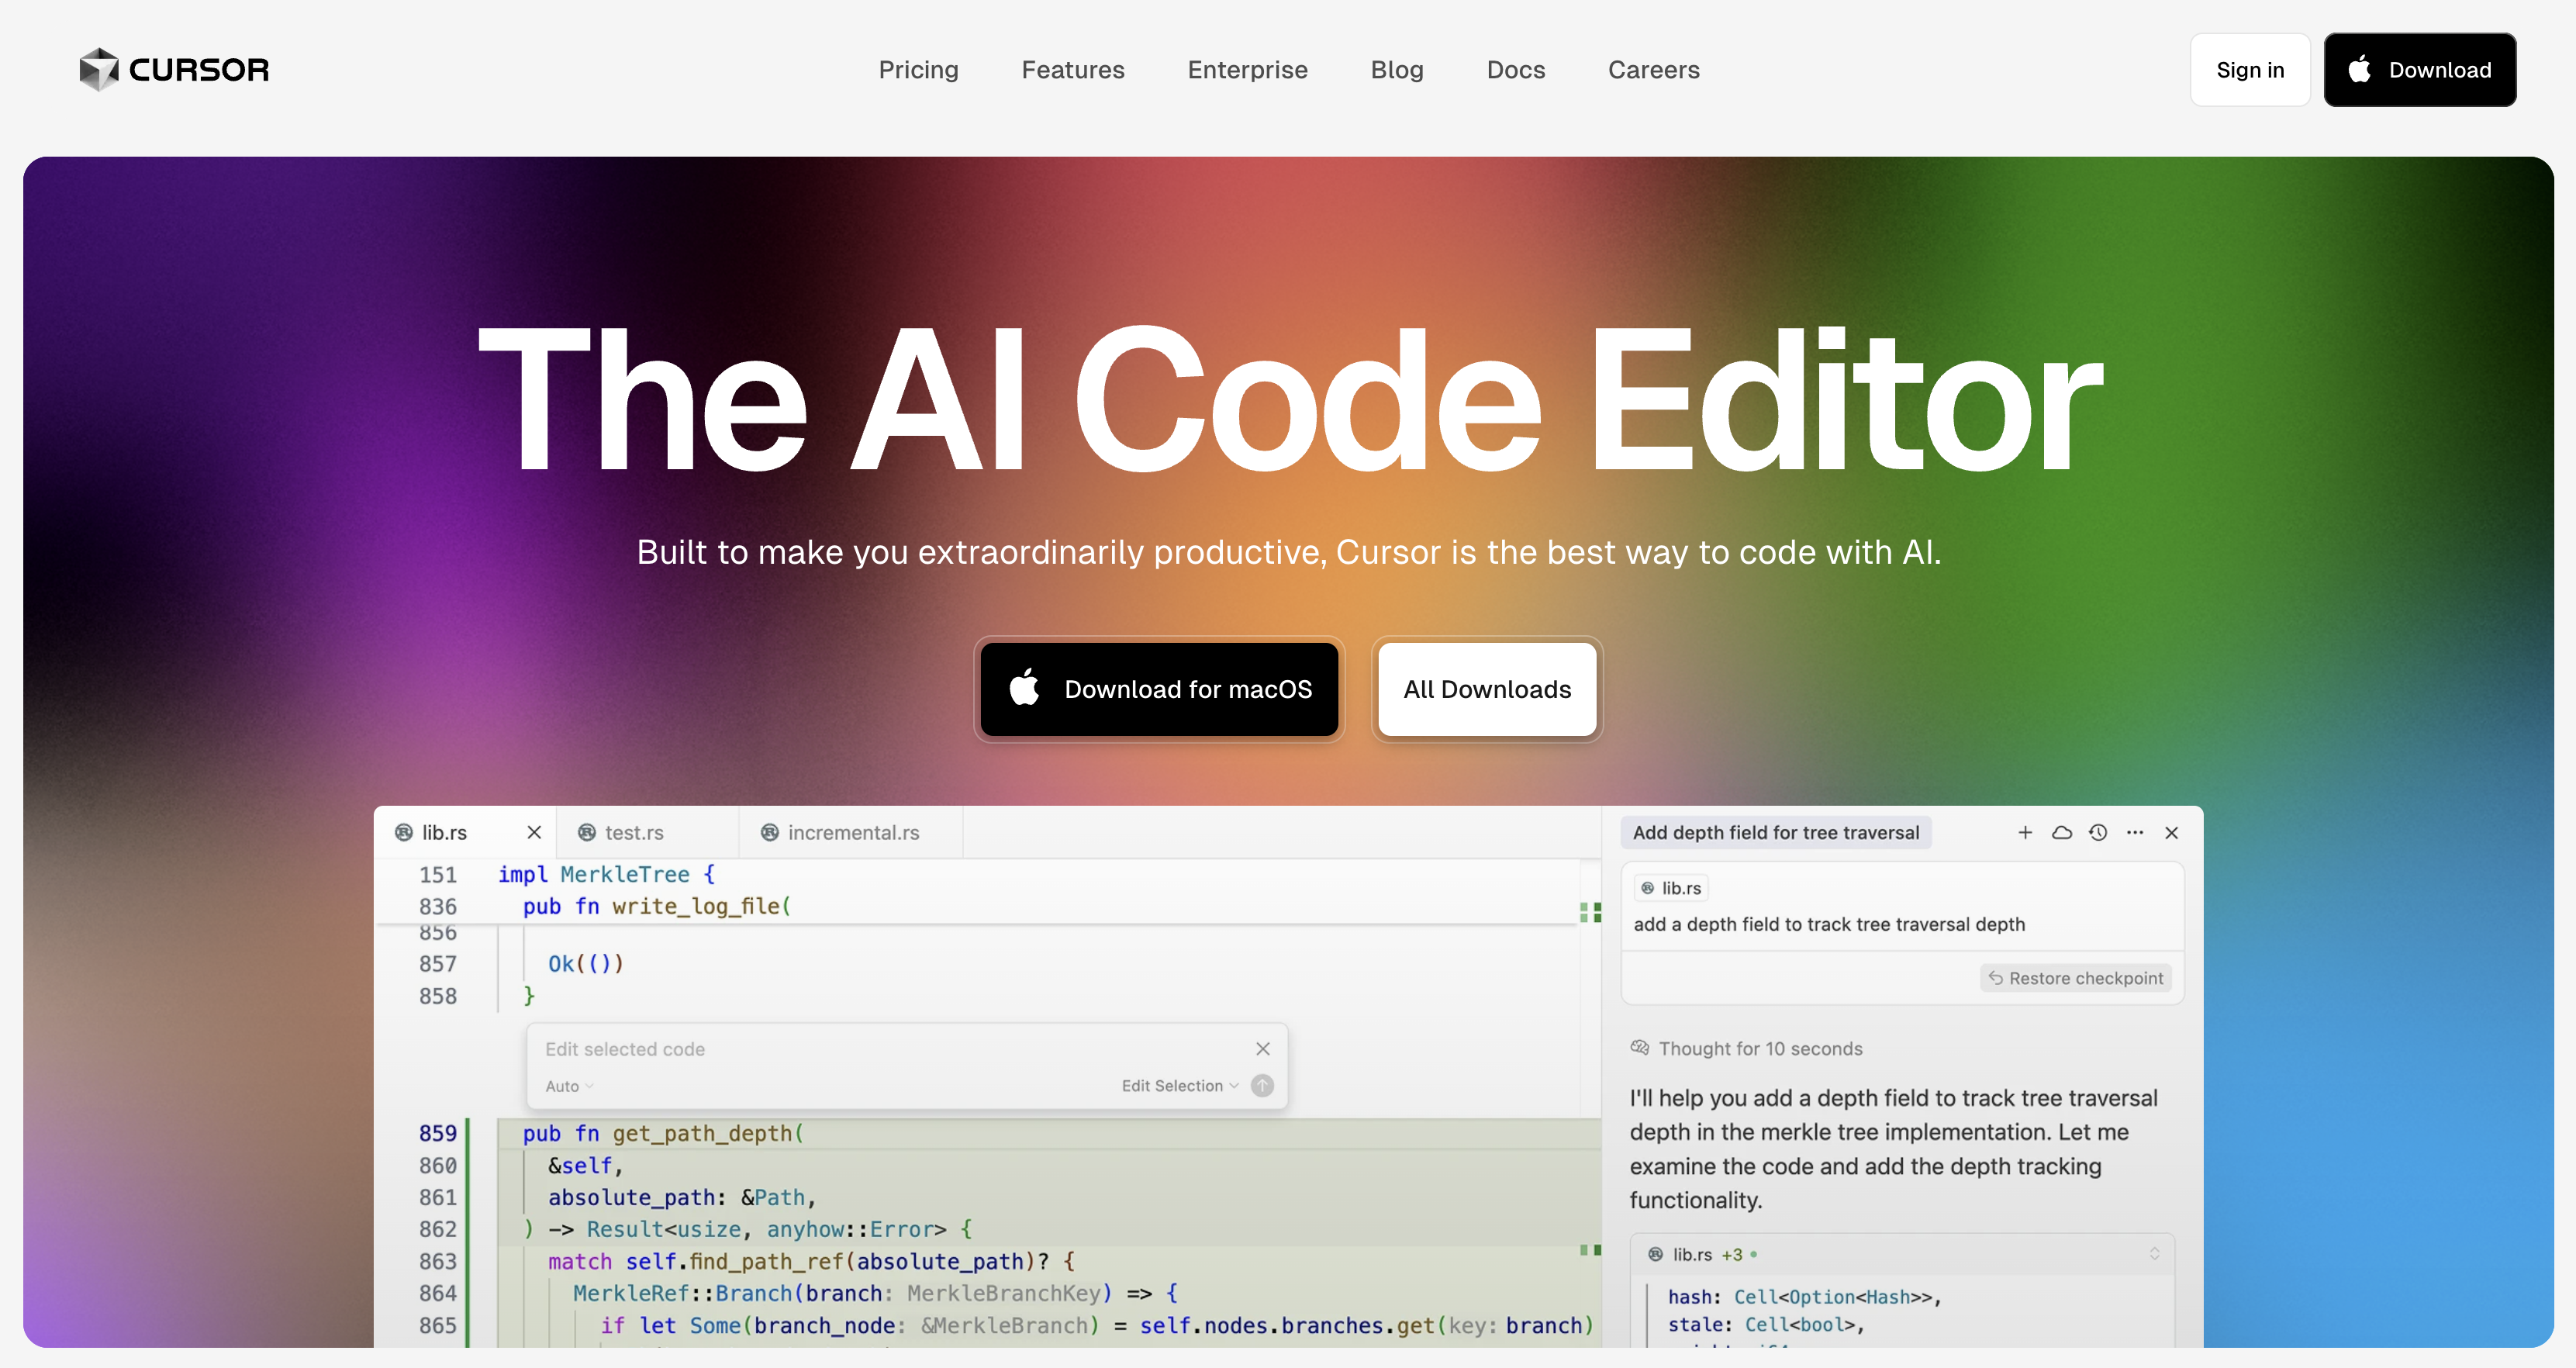
Task: Click the header Download button
Action: (2419, 70)
